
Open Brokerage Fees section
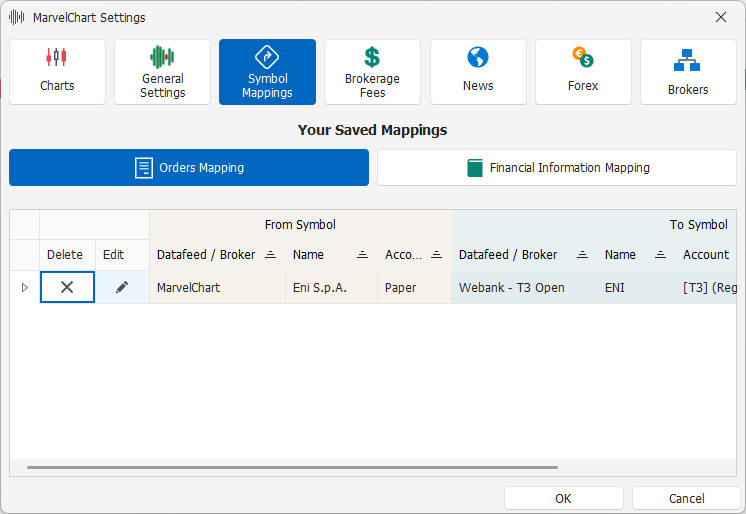(x=373, y=72)
